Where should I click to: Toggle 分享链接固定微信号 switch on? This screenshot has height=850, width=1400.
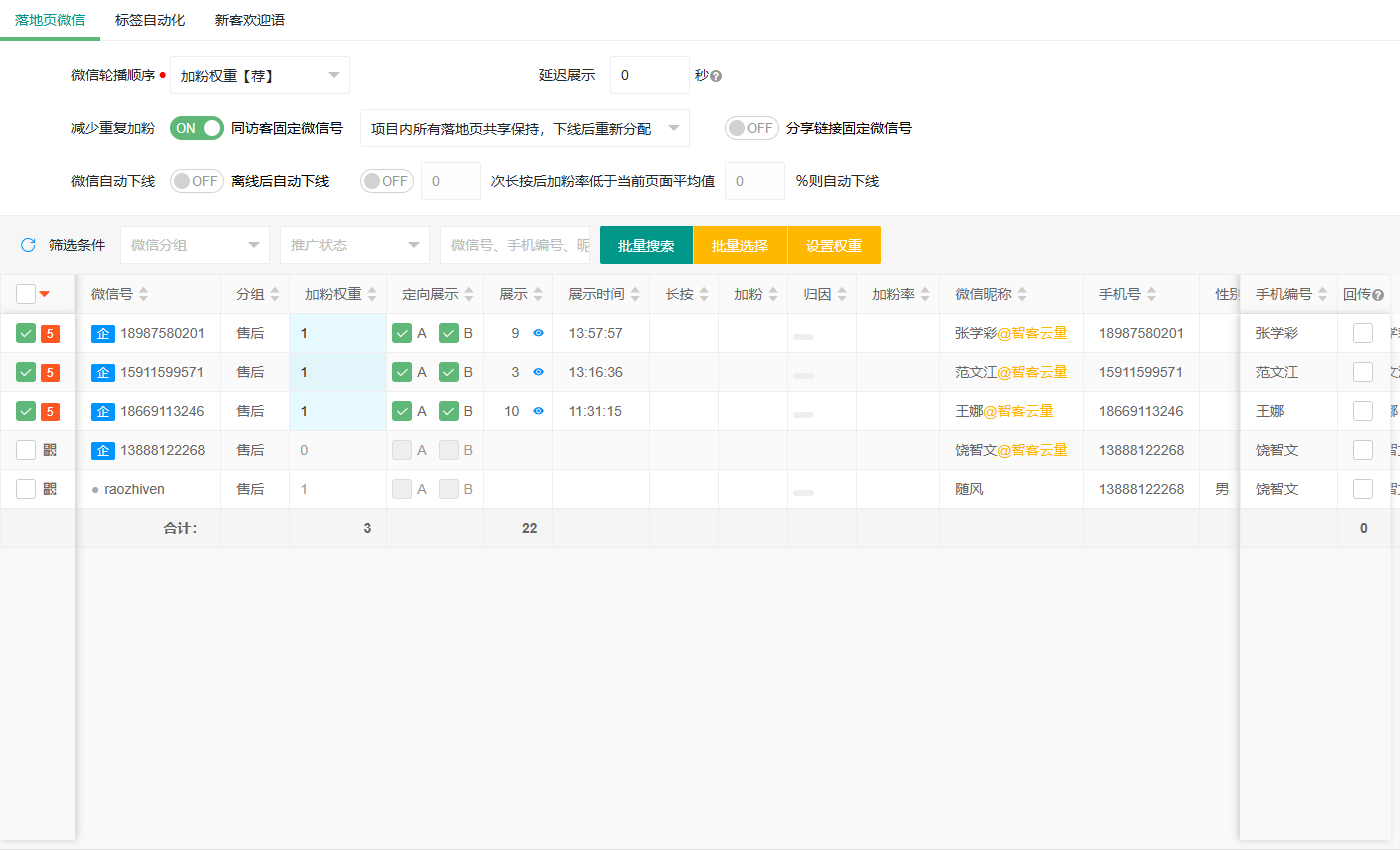pos(752,128)
